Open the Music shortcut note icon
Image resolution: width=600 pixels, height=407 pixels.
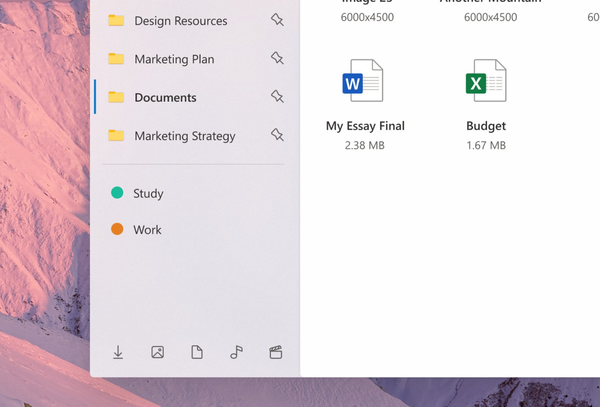point(236,352)
